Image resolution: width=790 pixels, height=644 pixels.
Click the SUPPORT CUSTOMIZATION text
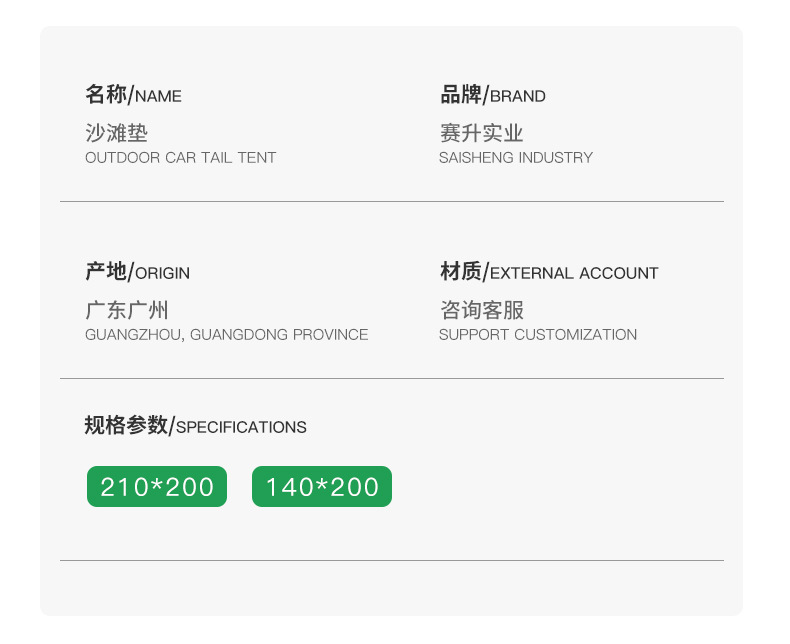[537, 335]
